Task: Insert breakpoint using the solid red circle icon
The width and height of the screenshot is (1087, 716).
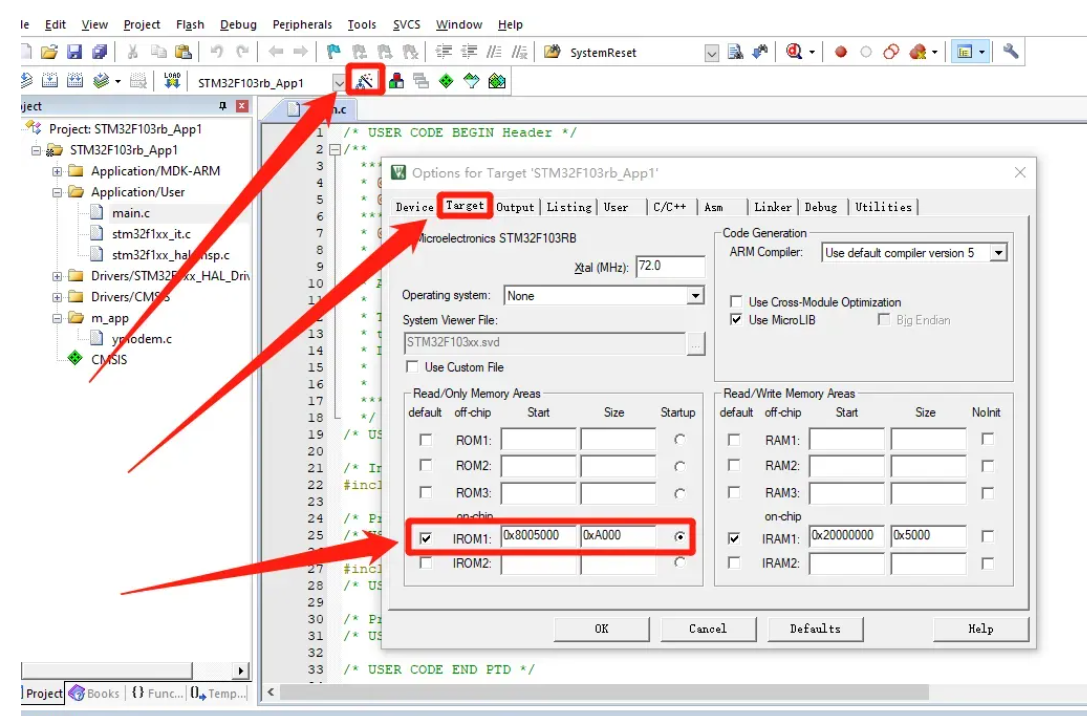Action: coord(841,52)
